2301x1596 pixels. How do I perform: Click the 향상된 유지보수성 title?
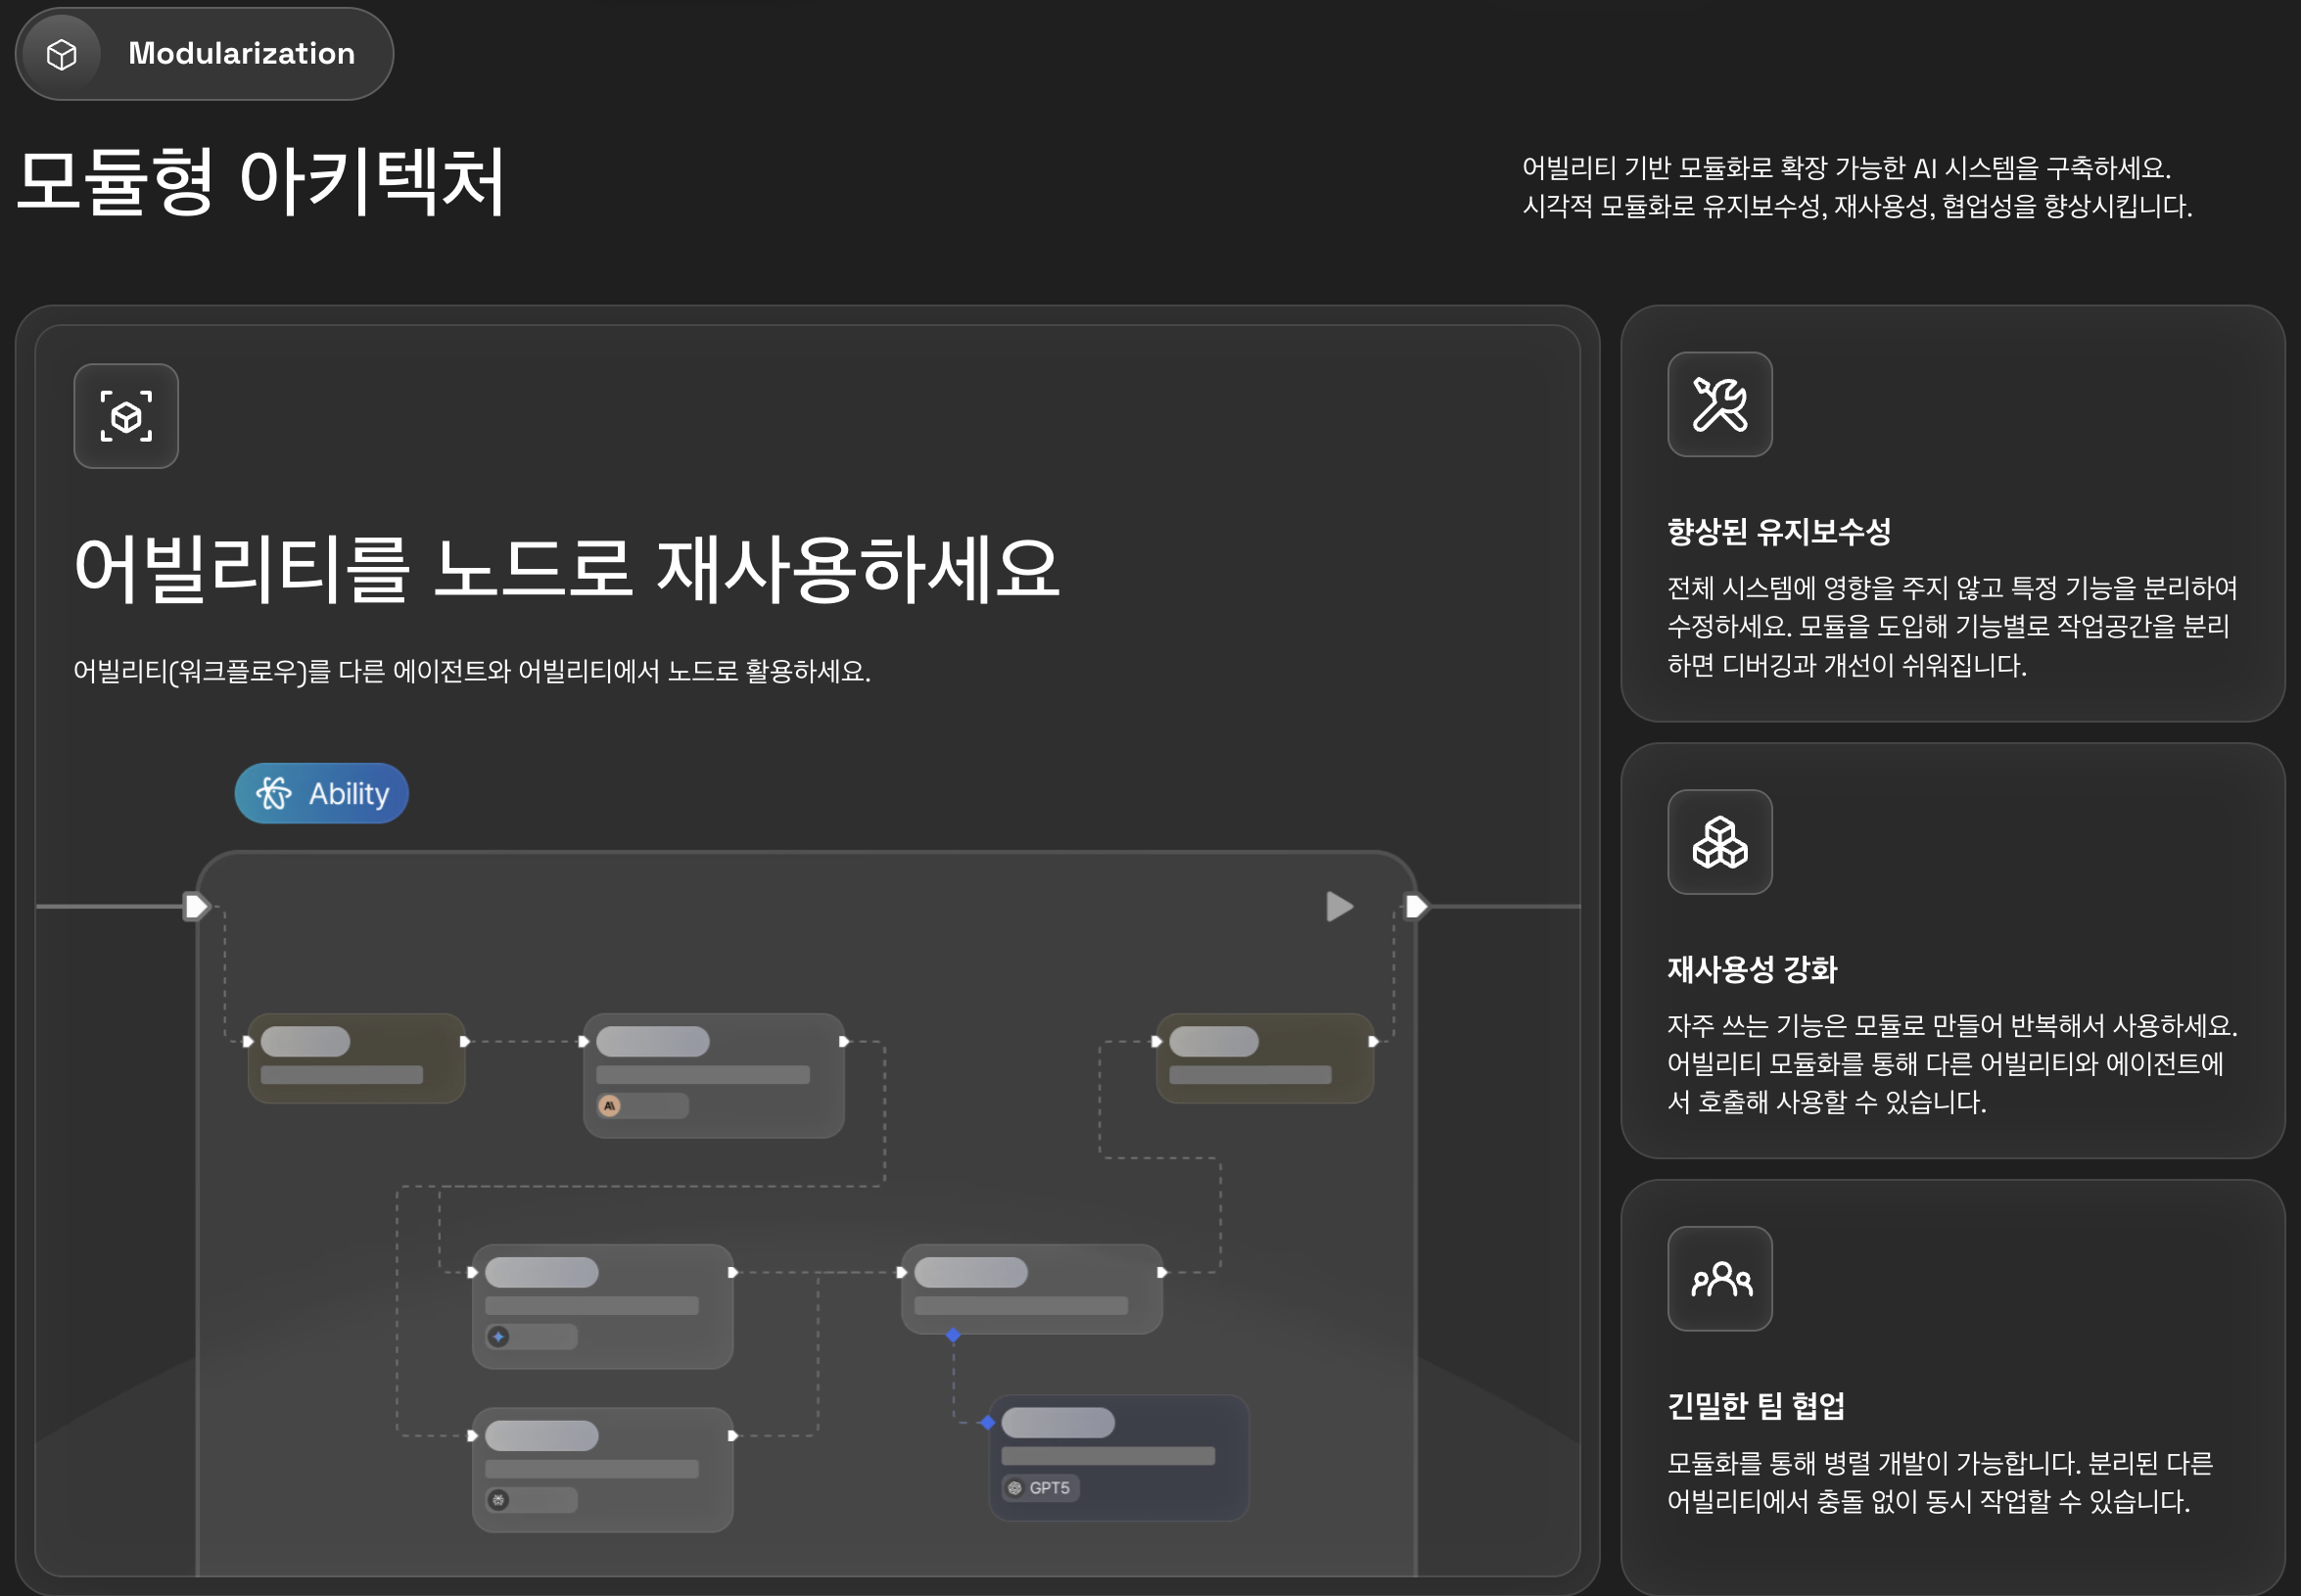1779,532
